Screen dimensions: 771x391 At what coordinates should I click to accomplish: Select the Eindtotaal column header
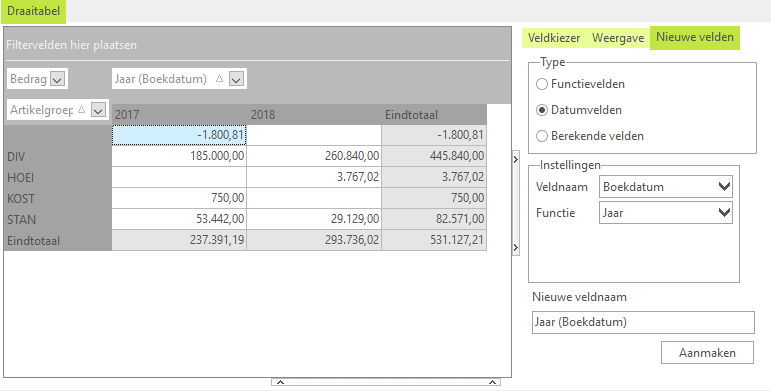(434, 115)
